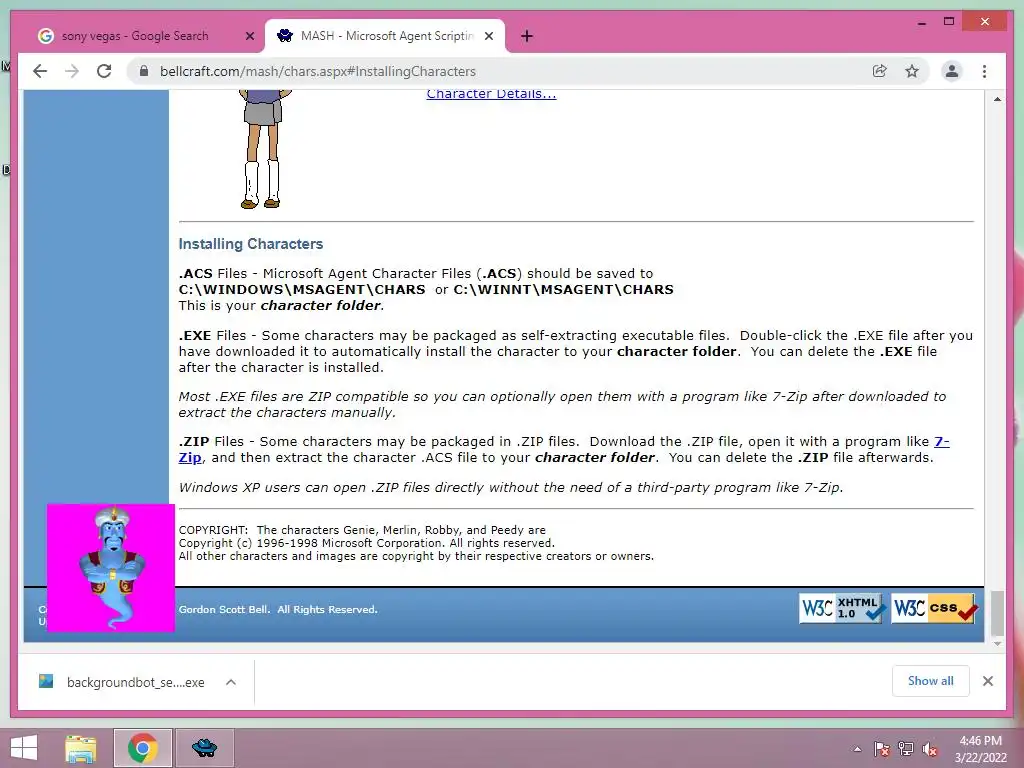This screenshot has width=1024, height=768.
Task: Click the muted volume tray icon
Action: pos(930,749)
